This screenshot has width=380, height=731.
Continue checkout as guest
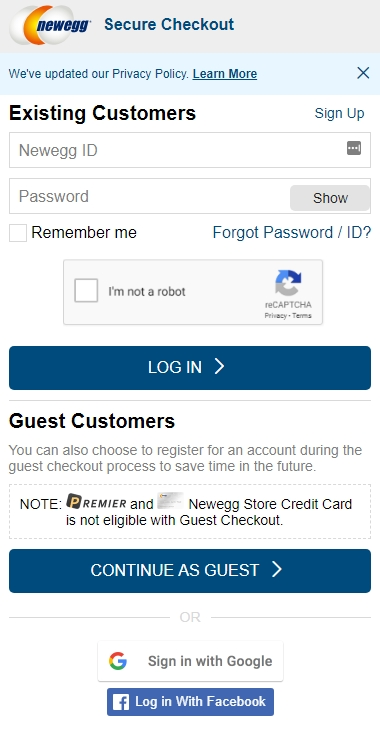pyautogui.click(x=190, y=571)
